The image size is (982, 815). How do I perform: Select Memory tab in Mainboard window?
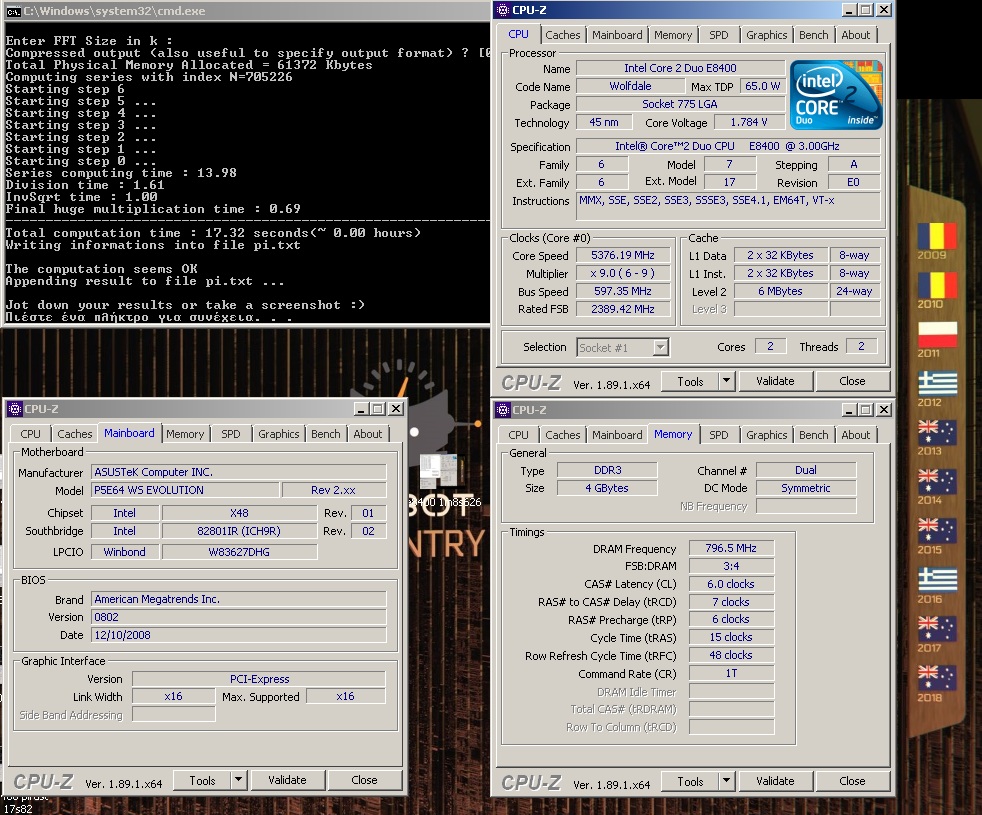click(x=185, y=434)
